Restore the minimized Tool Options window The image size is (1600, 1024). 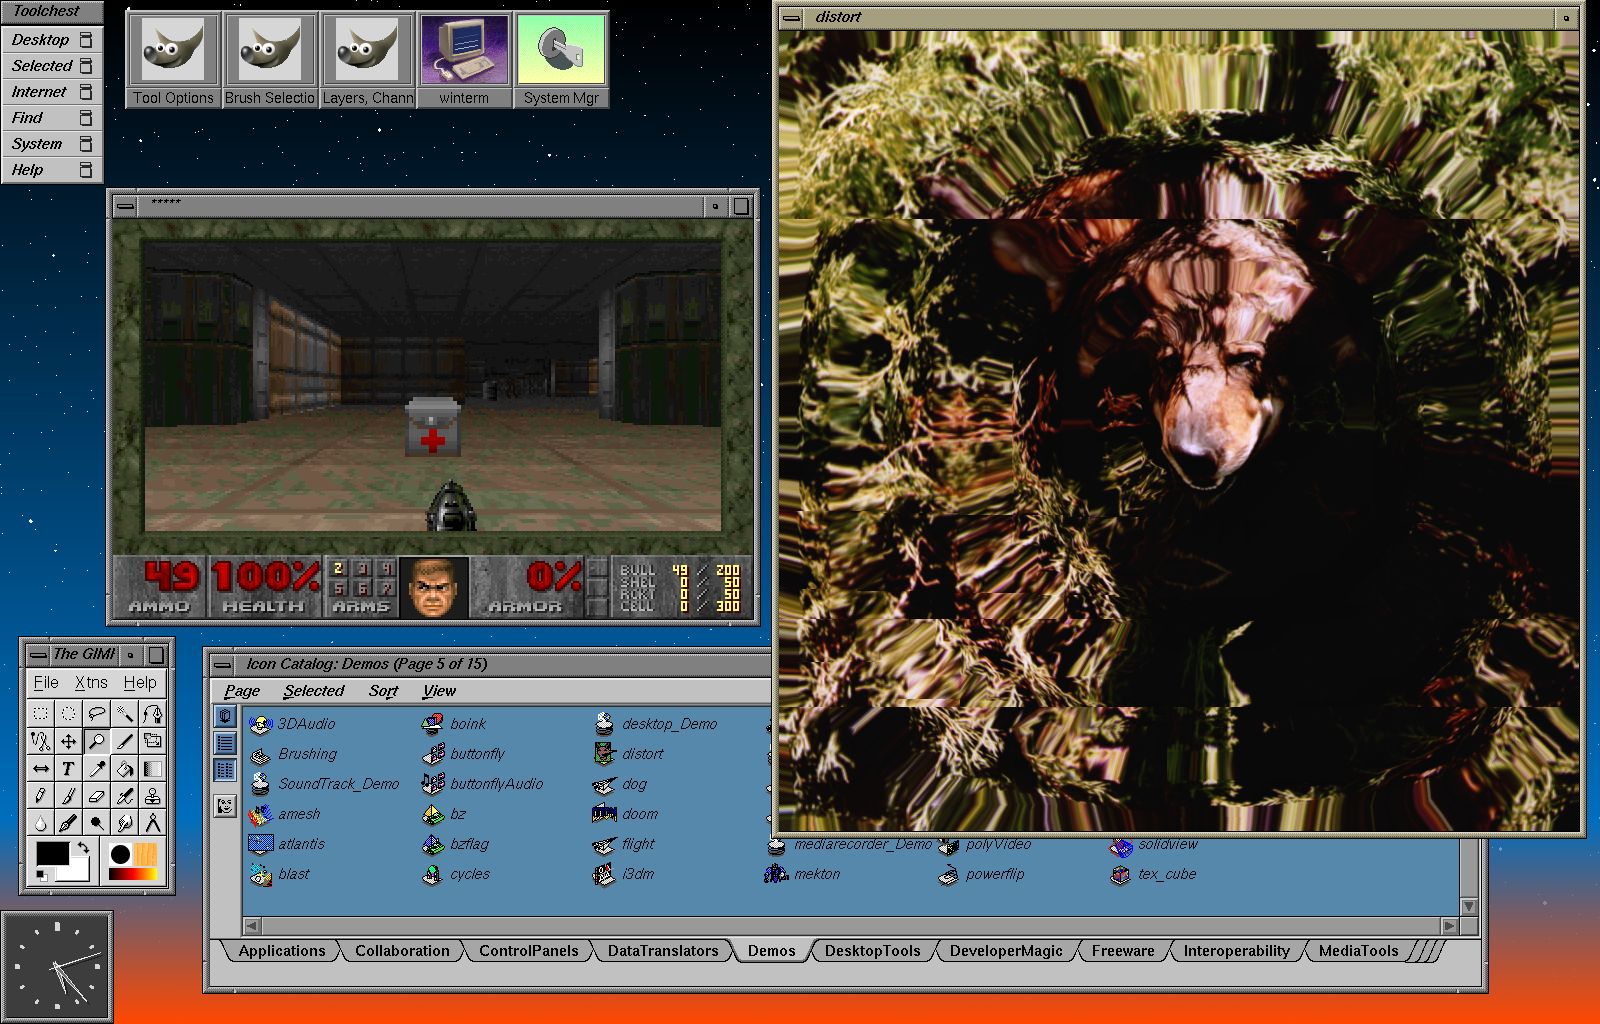click(173, 60)
